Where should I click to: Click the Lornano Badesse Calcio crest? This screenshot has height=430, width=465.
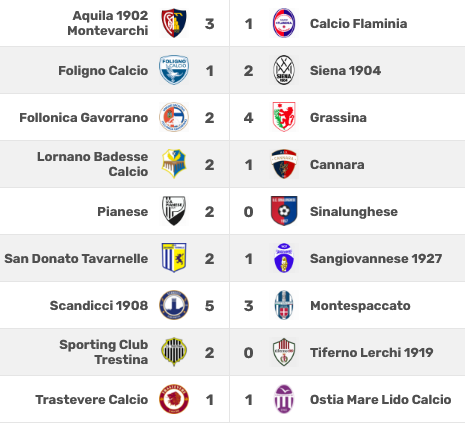click(174, 164)
